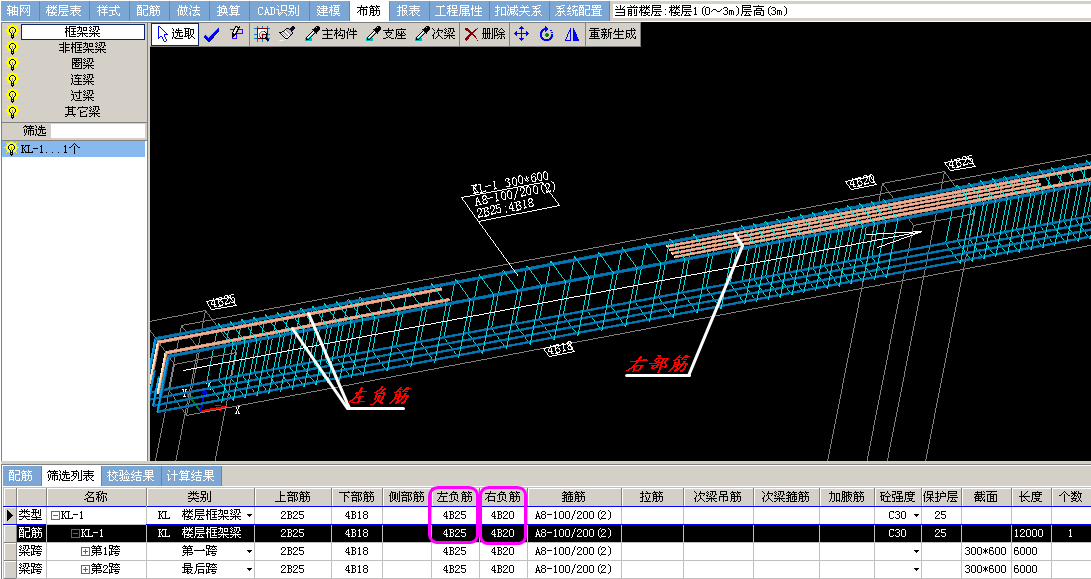Image resolution: width=1091 pixels, height=579 pixels.
Task: Click the red-framed box selection icon
Action: pos(262,34)
